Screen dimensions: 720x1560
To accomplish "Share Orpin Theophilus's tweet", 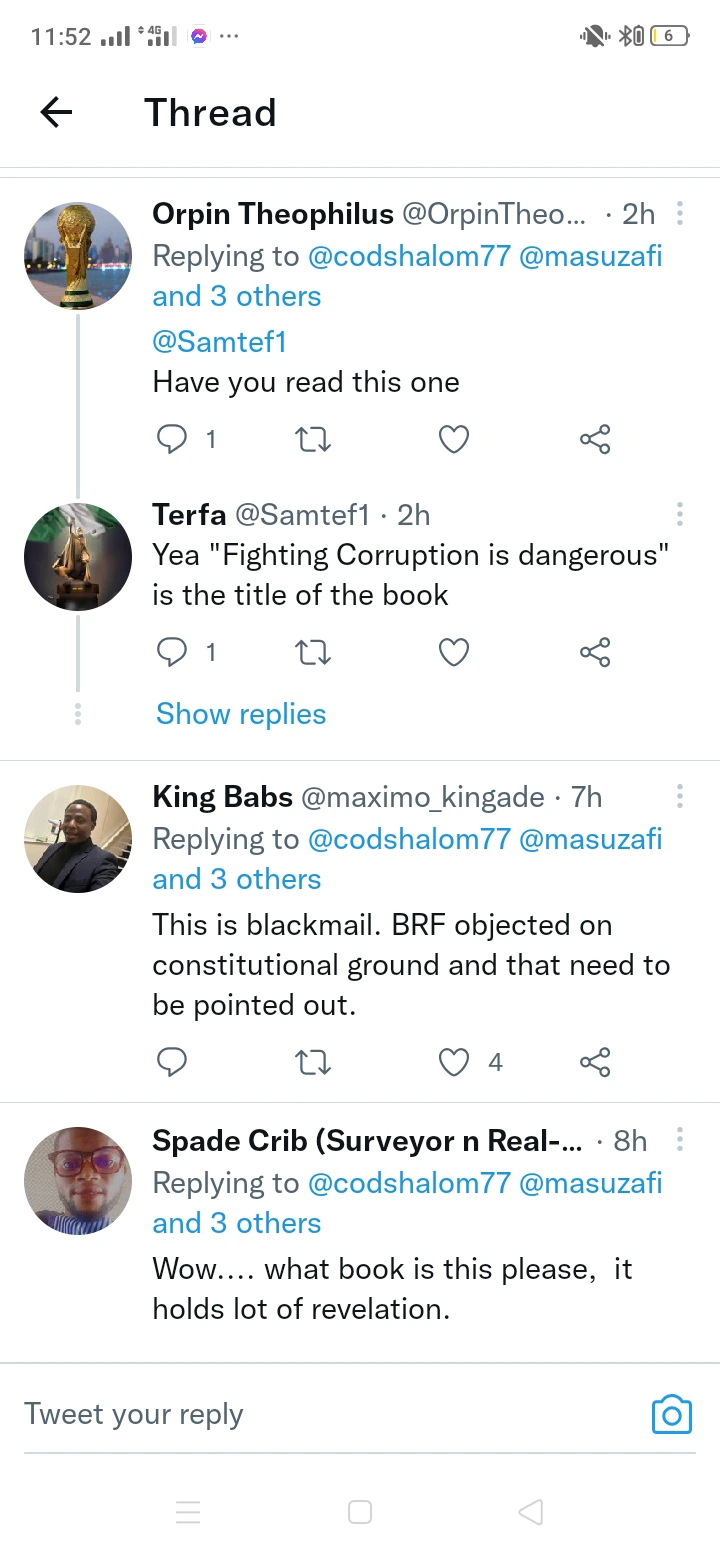I will click(x=595, y=439).
